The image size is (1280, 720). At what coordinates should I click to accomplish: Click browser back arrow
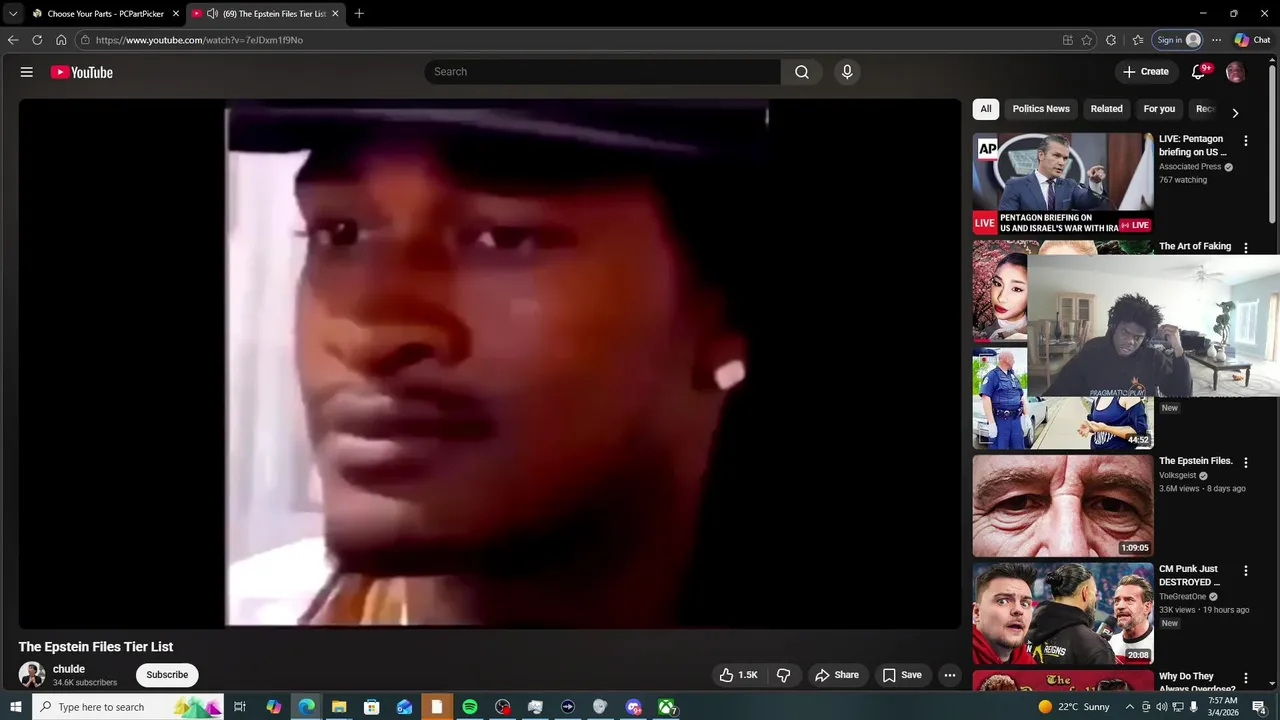13,40
